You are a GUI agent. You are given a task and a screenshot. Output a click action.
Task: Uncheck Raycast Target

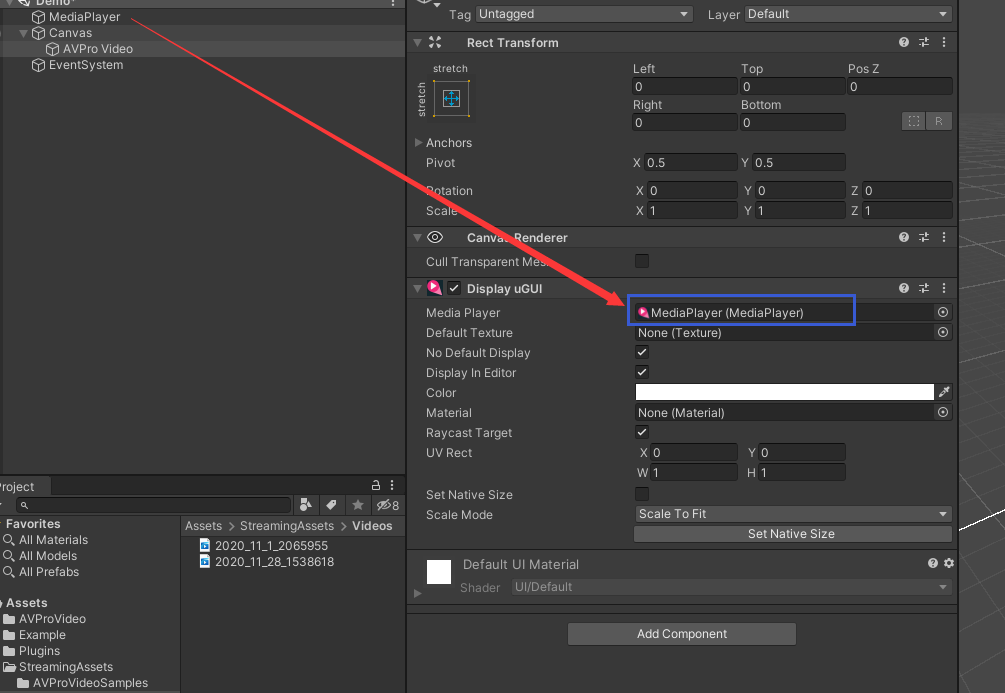pos(641,432)
